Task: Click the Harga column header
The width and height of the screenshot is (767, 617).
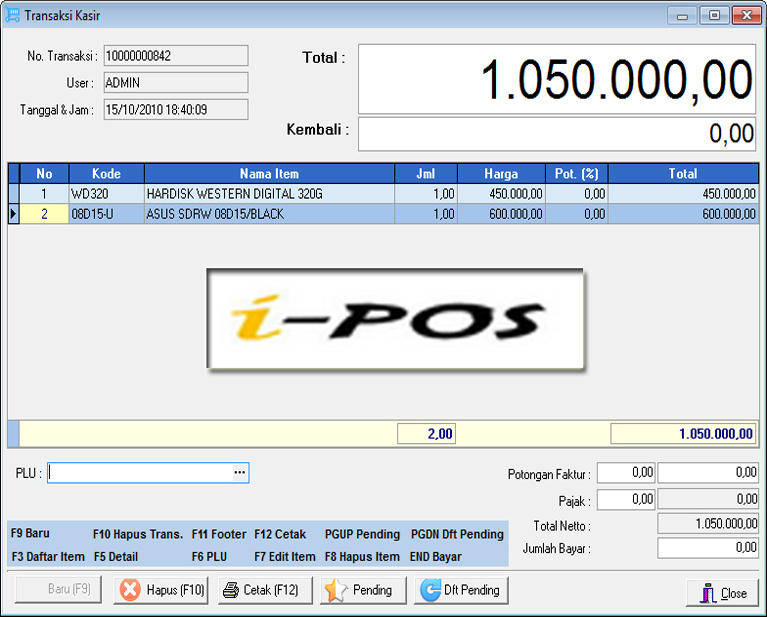Action: click(501, 174)
